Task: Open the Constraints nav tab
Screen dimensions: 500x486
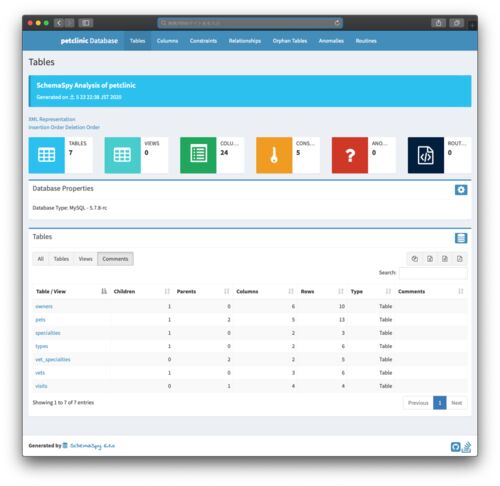Action: tap(203, 41)
